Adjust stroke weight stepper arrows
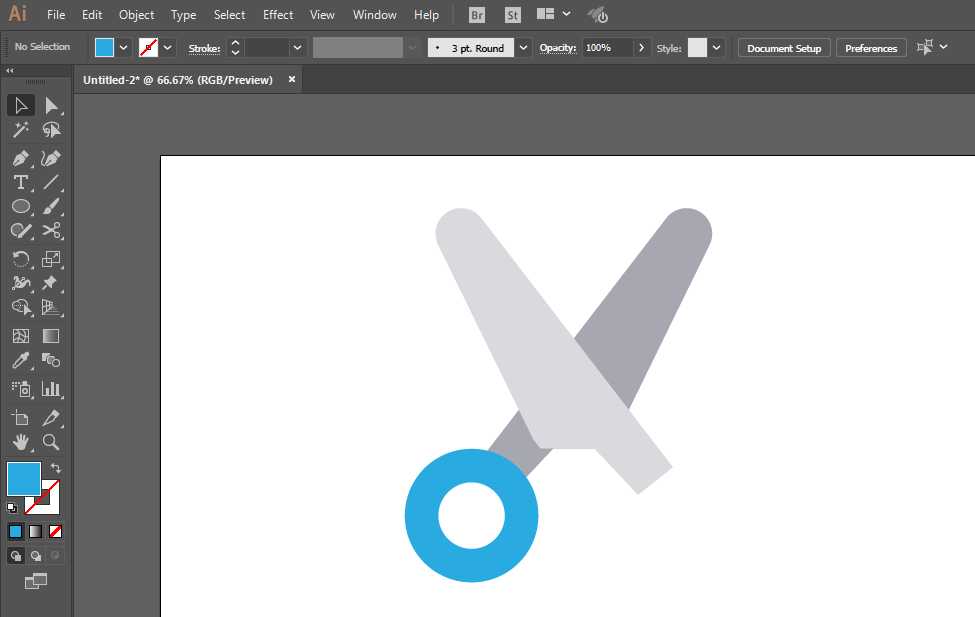This screenshot has width=975, height=617. pyautogui.click(x=235, y=47)
